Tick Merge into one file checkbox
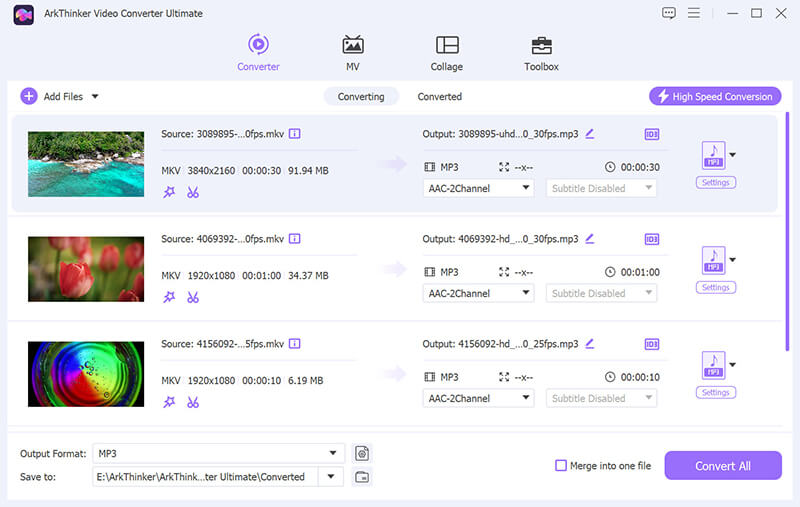800x507 pixels. click(560, 465)
